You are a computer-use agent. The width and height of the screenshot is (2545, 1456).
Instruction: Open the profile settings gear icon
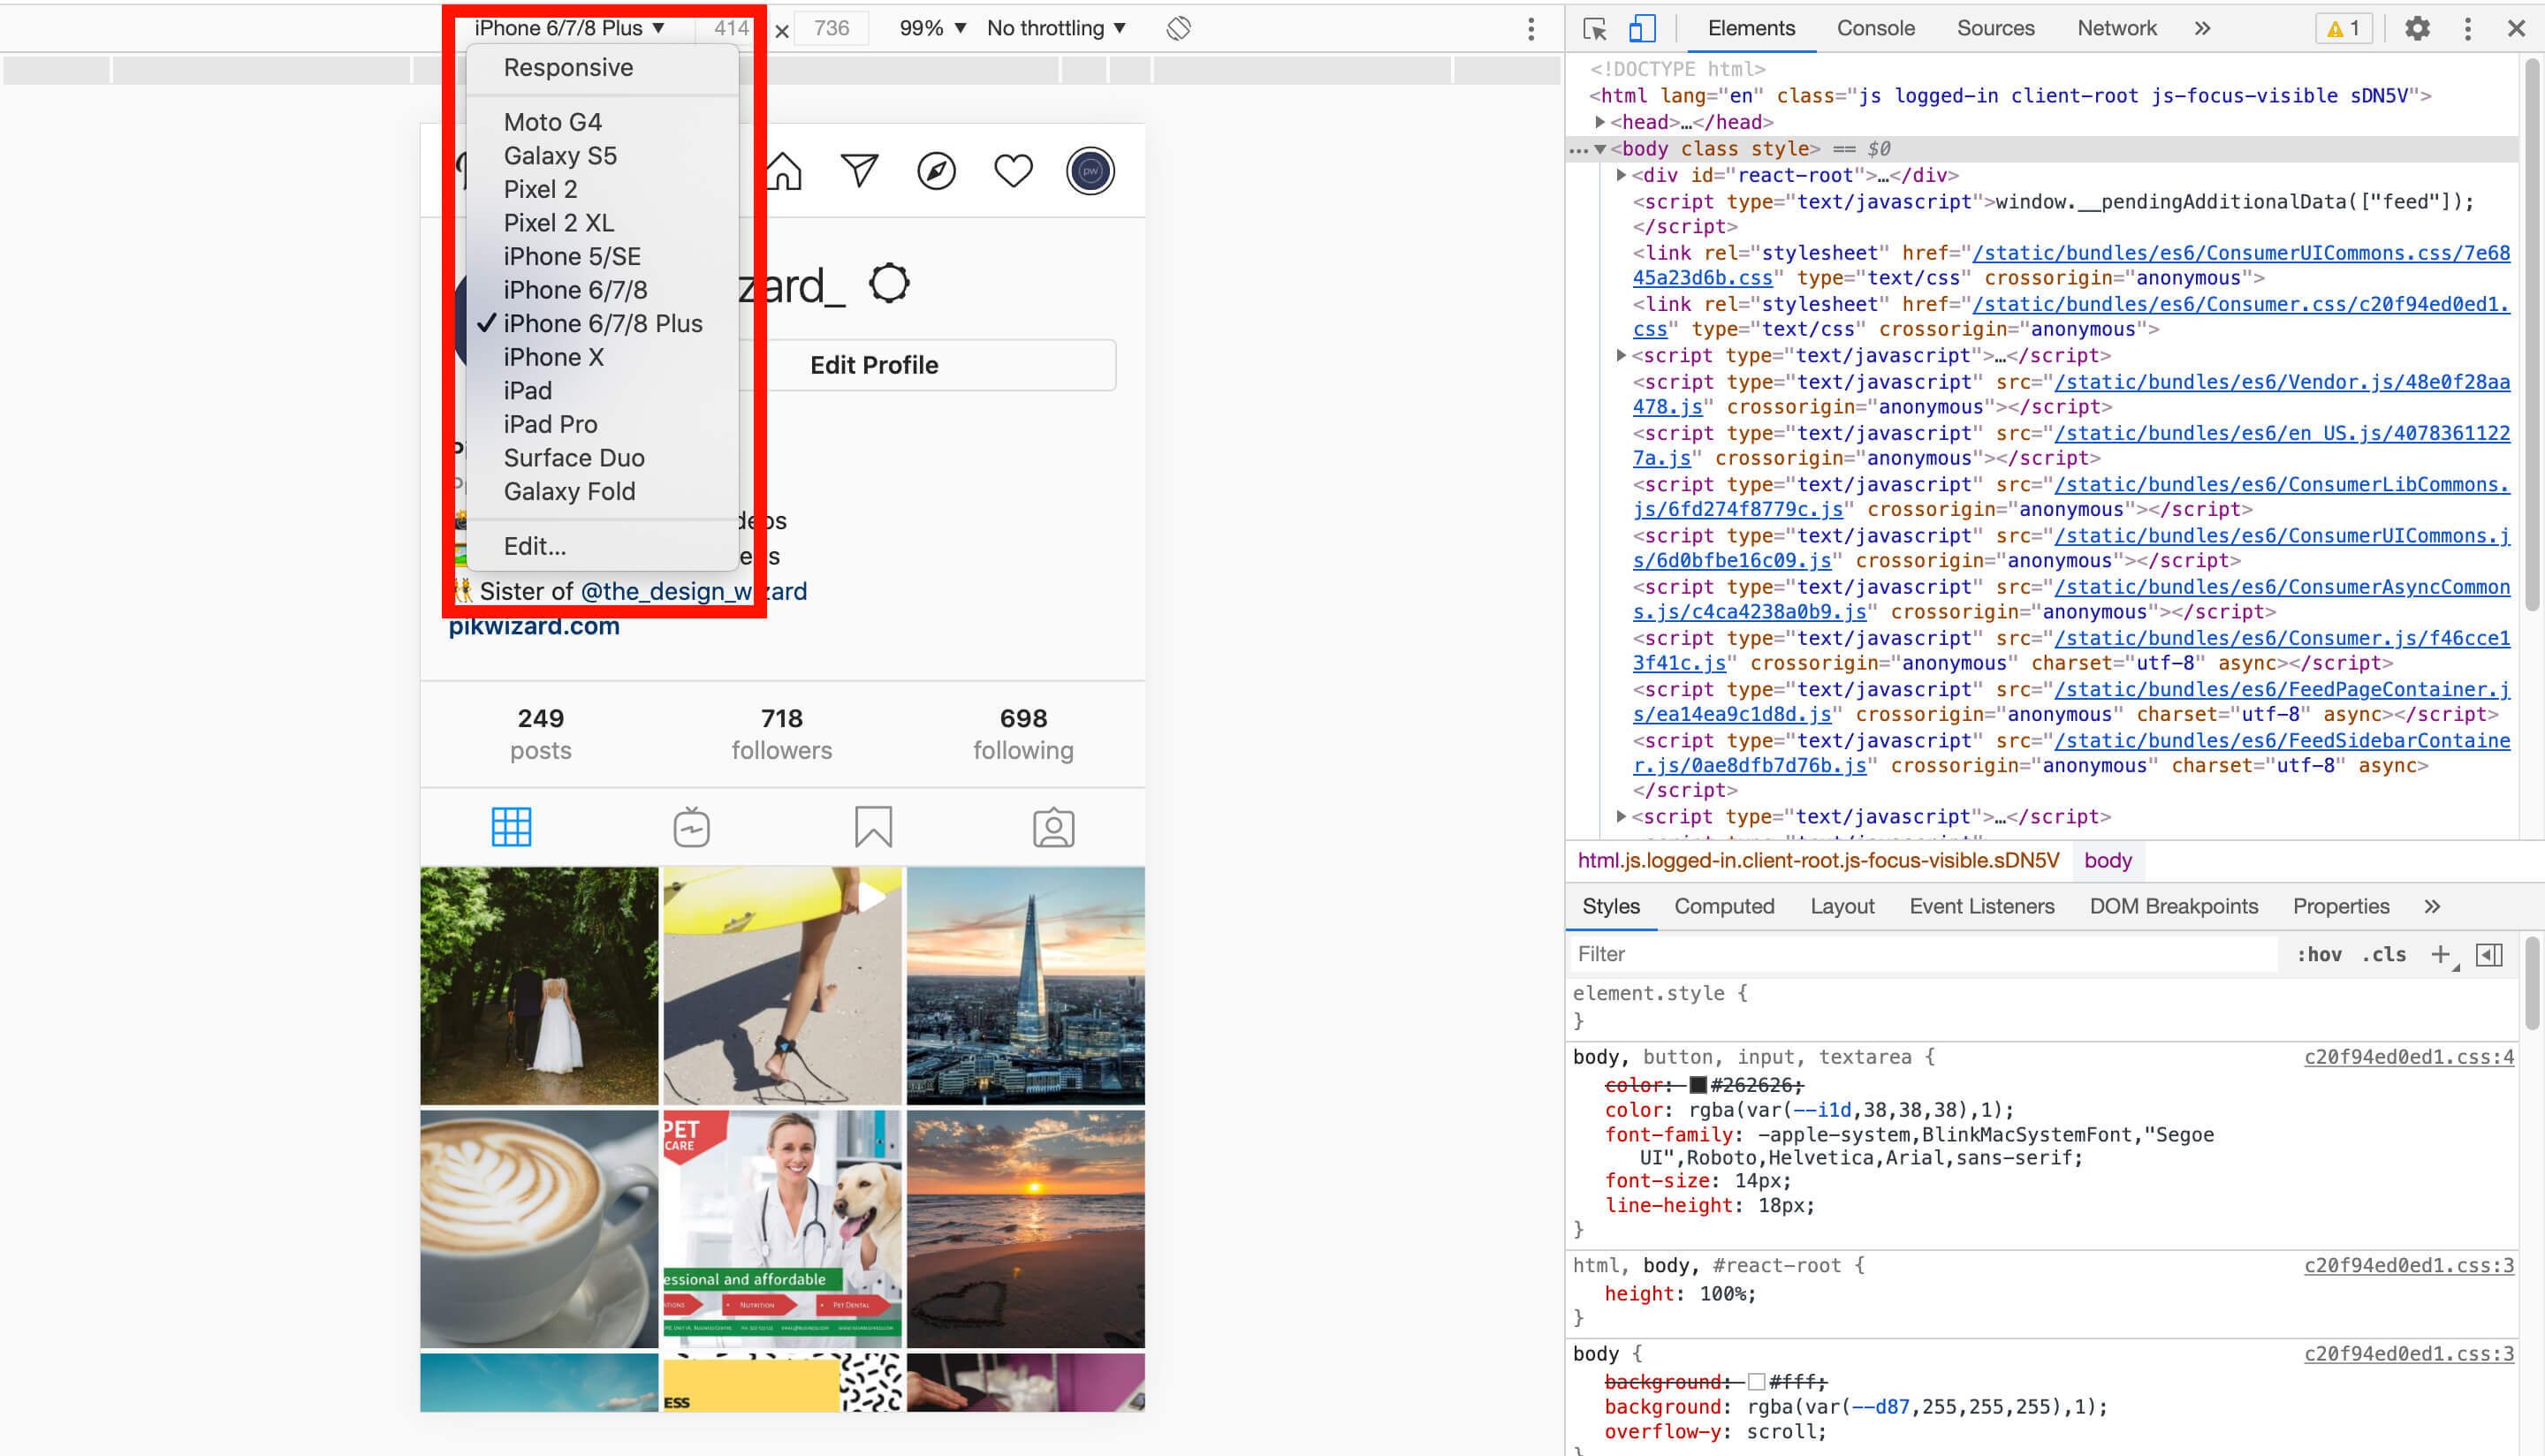click(889, 284)
